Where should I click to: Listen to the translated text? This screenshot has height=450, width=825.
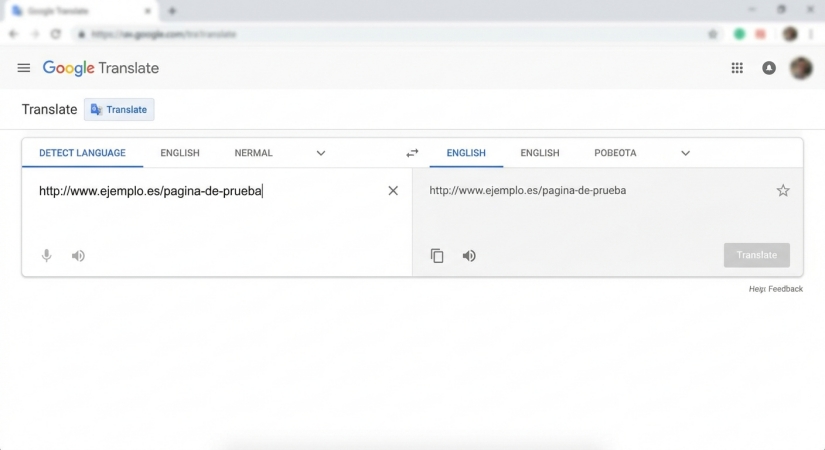pos(469,256)
